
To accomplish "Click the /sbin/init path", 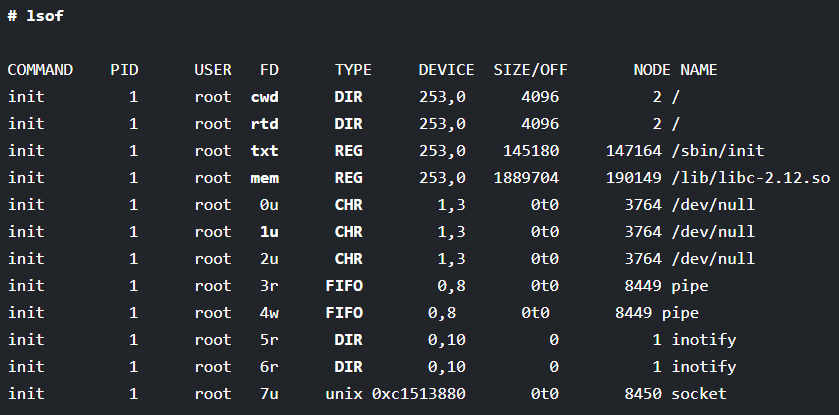I will coord(718,151).
